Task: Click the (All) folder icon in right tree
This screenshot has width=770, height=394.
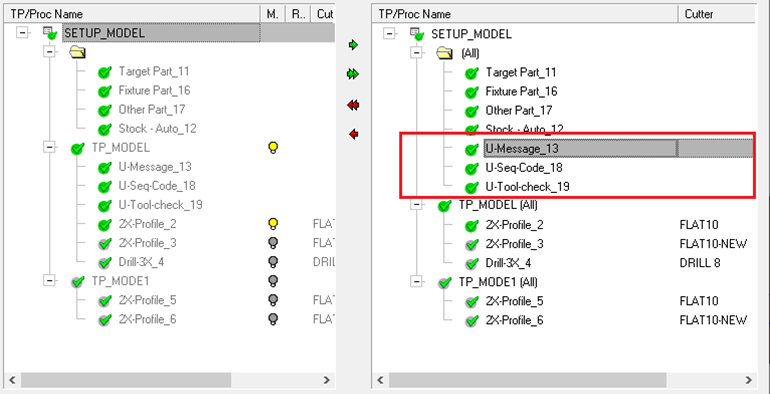Action: [444, 53]
